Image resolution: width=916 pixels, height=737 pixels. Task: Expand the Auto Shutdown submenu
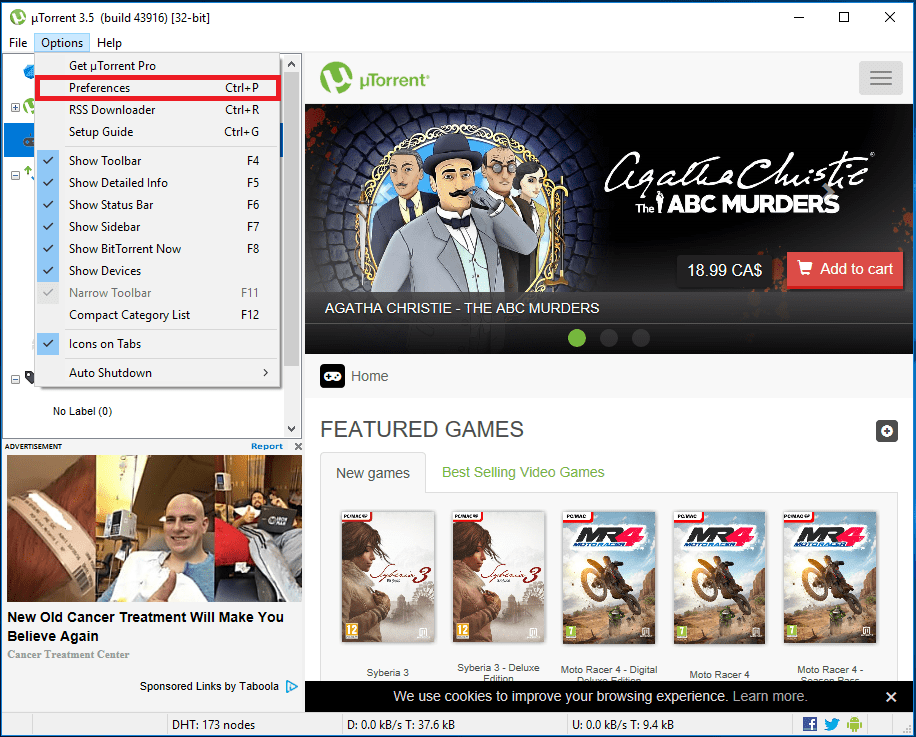tap(158, 373)
